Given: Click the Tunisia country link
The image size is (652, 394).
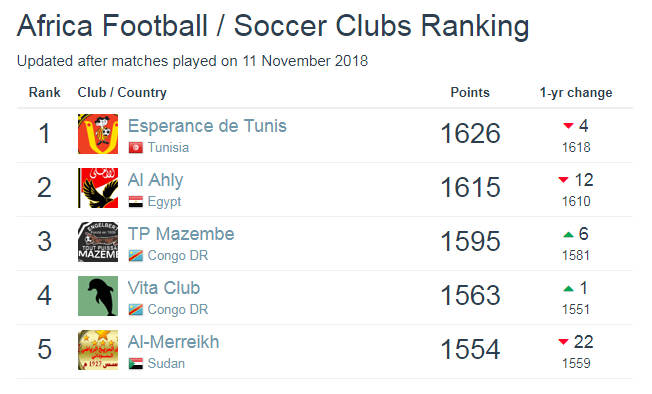Looking at the screenshot, I should tap(168, 148).
